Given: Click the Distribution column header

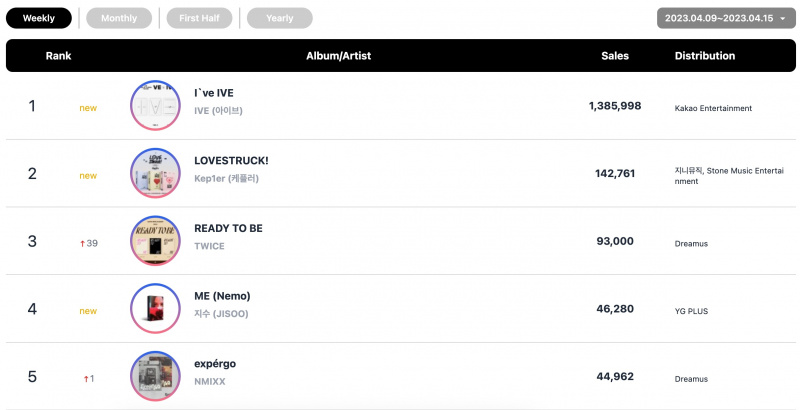Looking at the screenshot, I should click(705, 56).
